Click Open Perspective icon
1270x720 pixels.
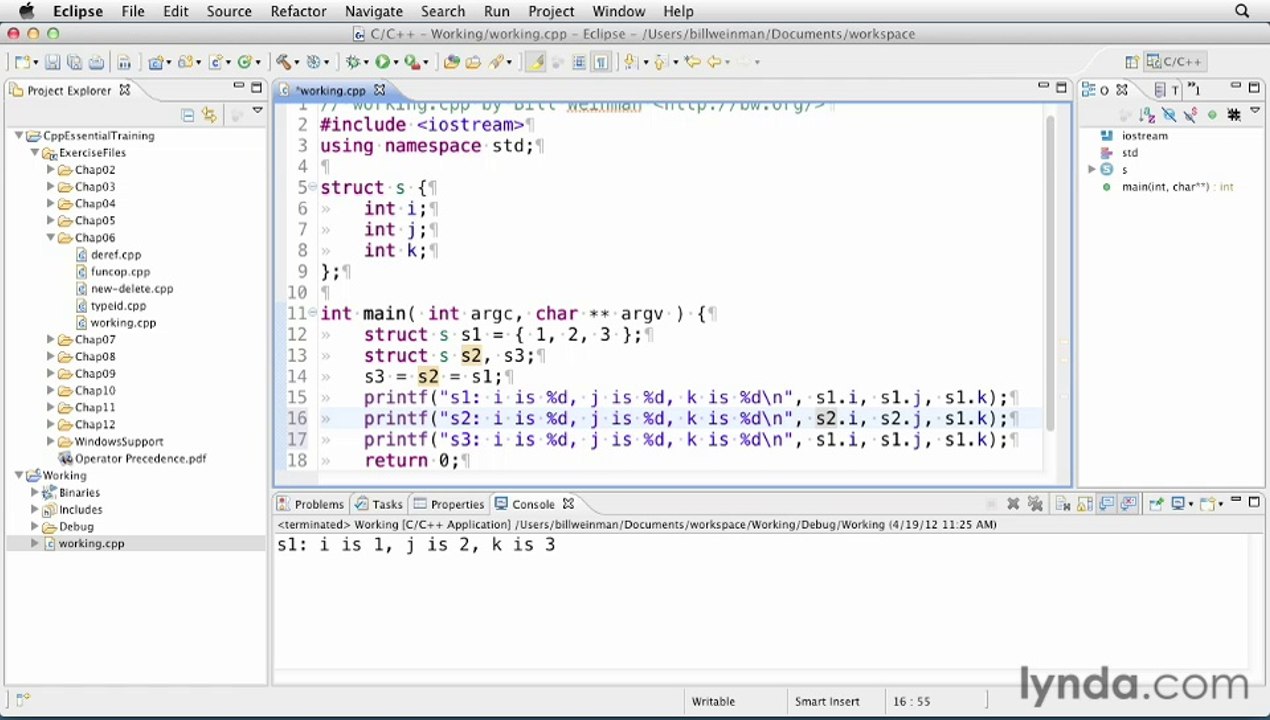(1132, 62)
